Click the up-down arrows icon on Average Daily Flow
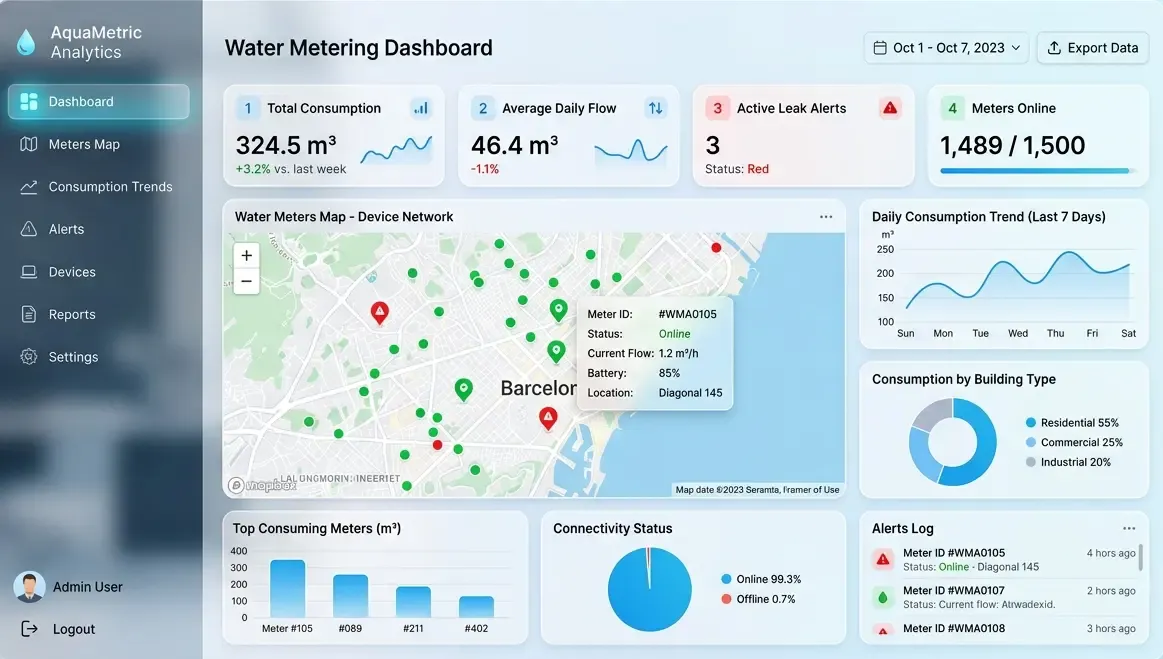Screen dimensions: 1163x659 tap(656, 108)
